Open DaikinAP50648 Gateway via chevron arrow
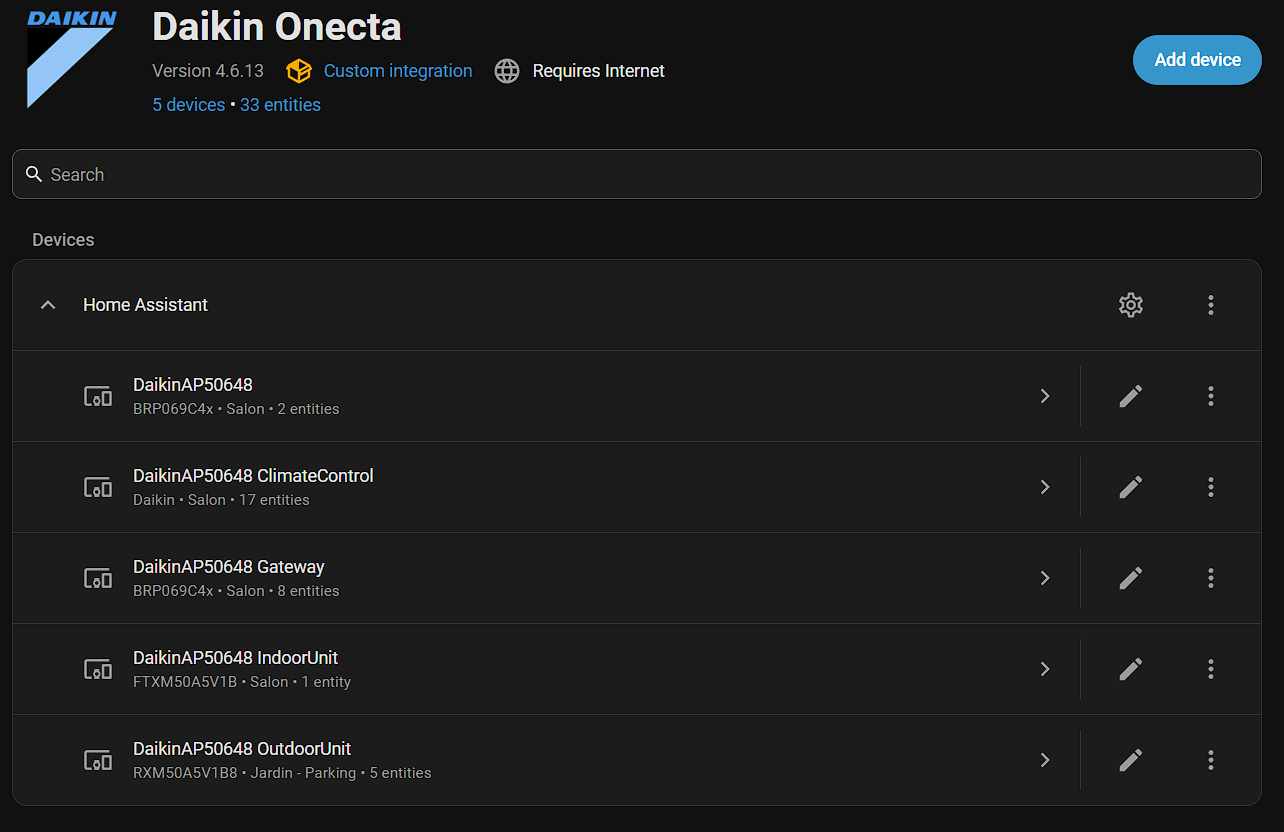This screenshot has height=832, width=1284. (x=1045, y=578)
